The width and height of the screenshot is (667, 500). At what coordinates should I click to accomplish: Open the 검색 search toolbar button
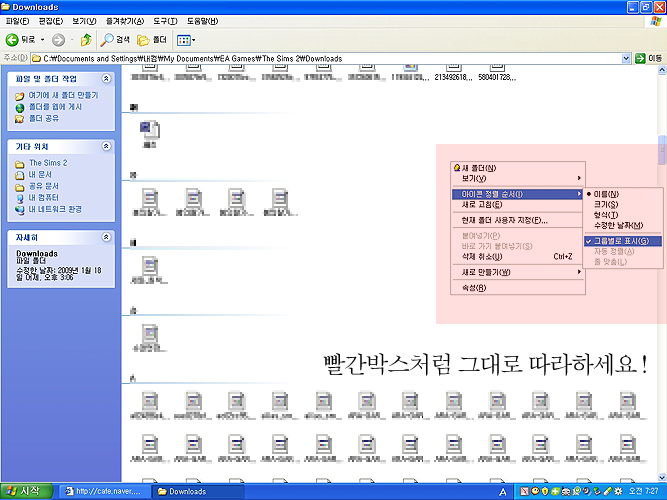click(115, 40)
